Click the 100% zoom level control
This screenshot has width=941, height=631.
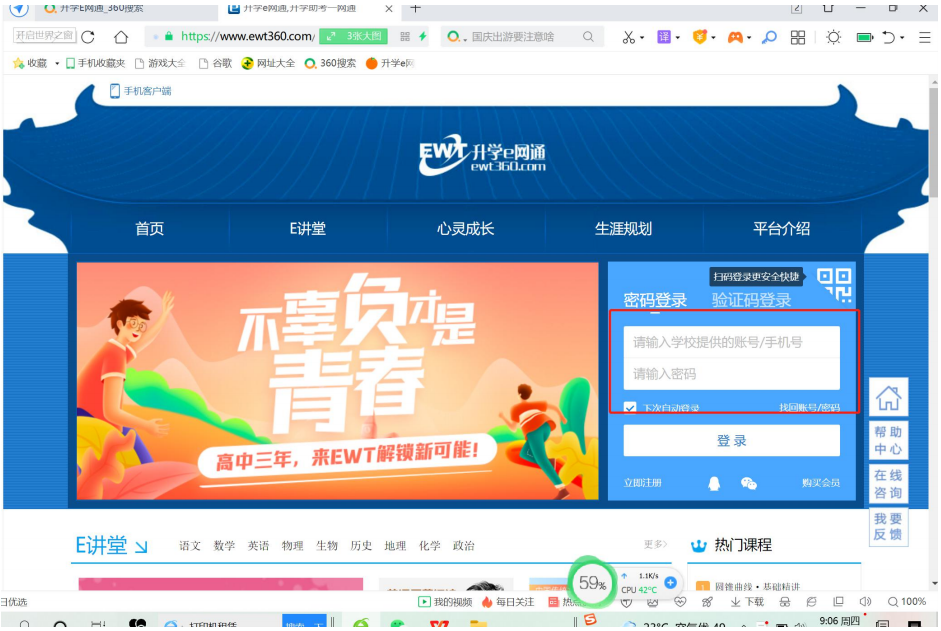click(906, 602)
